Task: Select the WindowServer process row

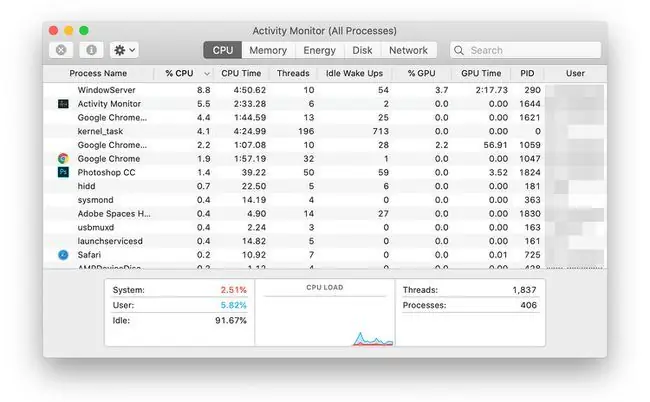Action: point(324,90)
